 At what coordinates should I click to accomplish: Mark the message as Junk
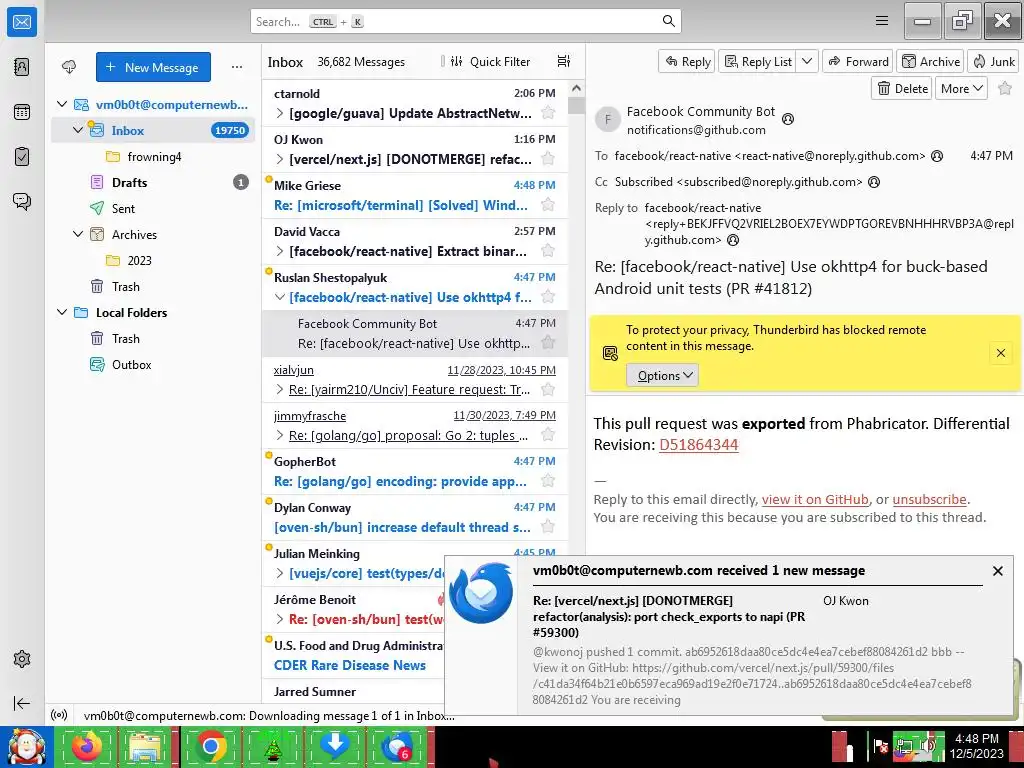[993, 61]
